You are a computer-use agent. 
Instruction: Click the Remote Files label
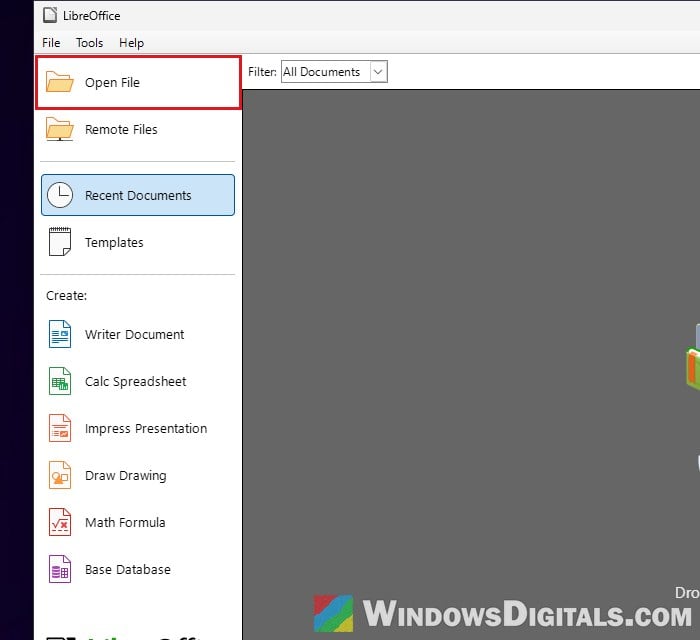(121, 129)
